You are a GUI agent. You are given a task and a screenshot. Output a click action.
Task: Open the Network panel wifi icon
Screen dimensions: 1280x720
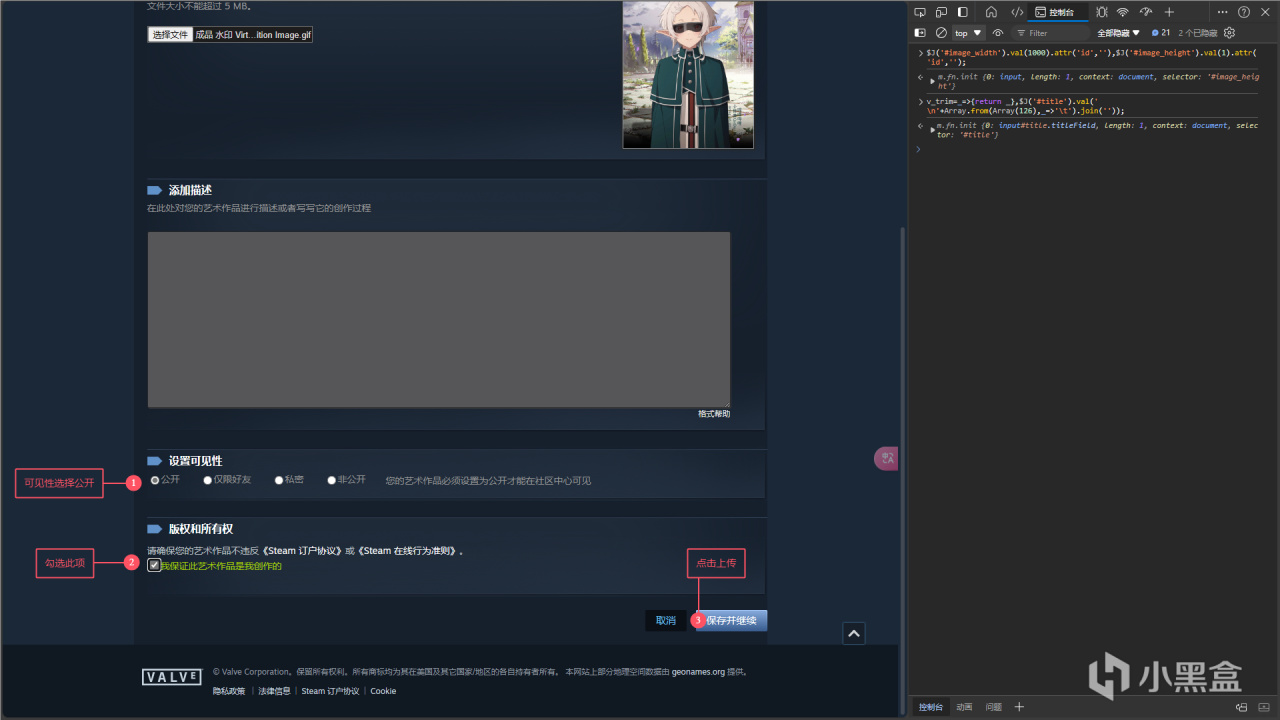1123,12
